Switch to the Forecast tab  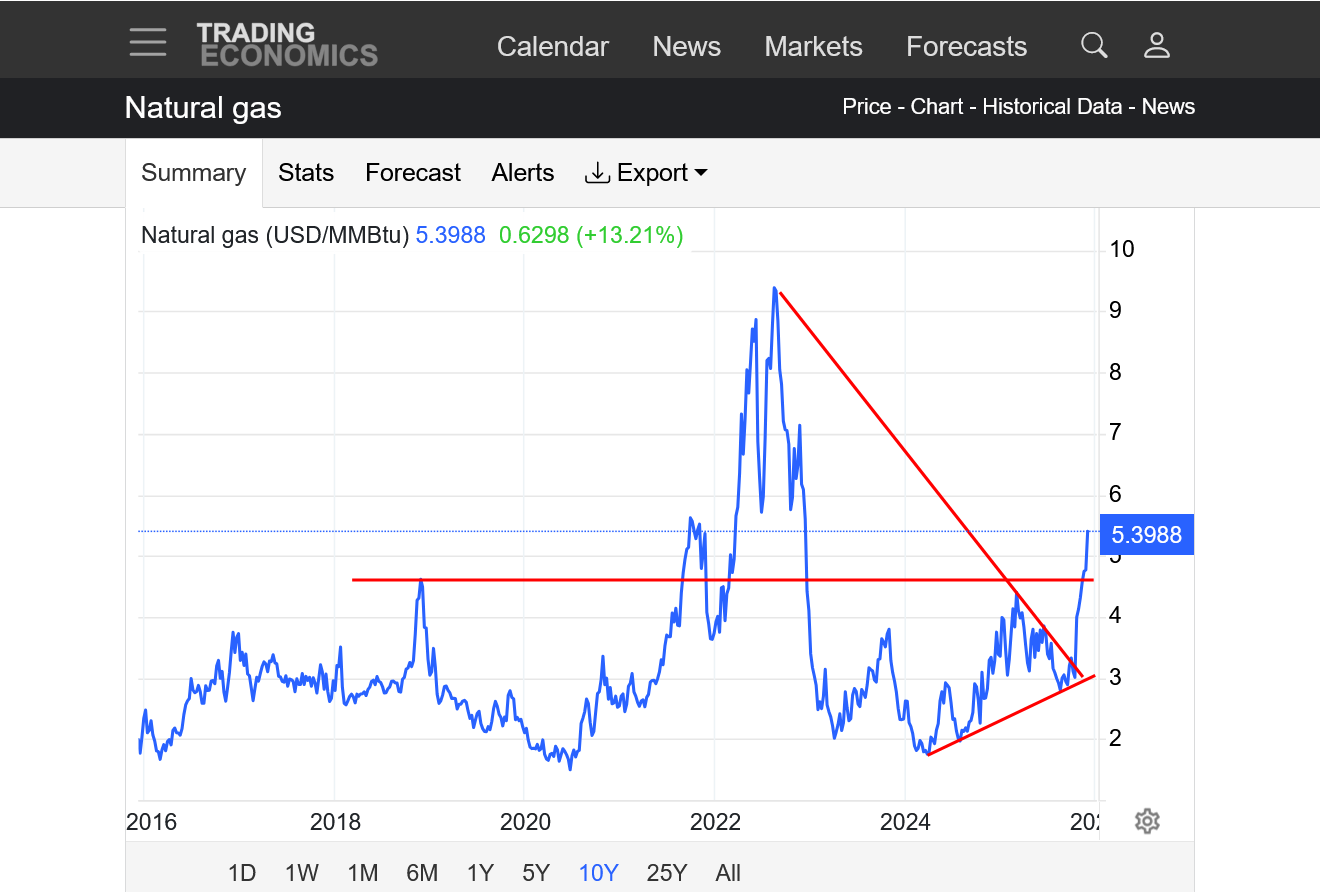point(413,173)
